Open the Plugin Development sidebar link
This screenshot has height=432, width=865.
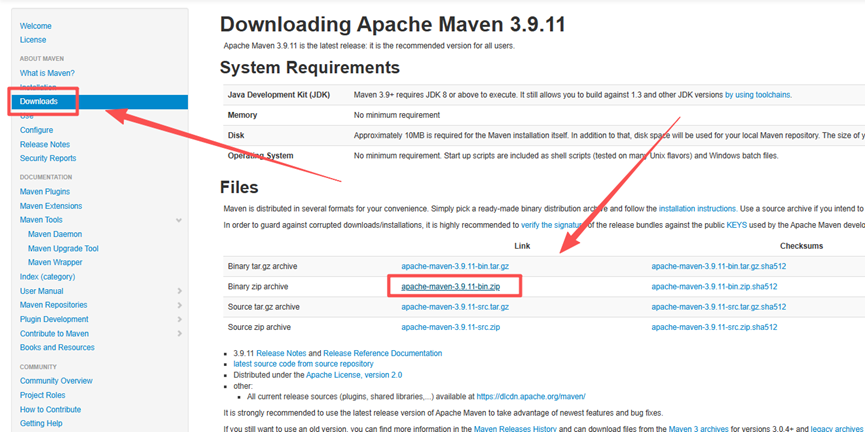pyautogui.click(x=54, y=319)
